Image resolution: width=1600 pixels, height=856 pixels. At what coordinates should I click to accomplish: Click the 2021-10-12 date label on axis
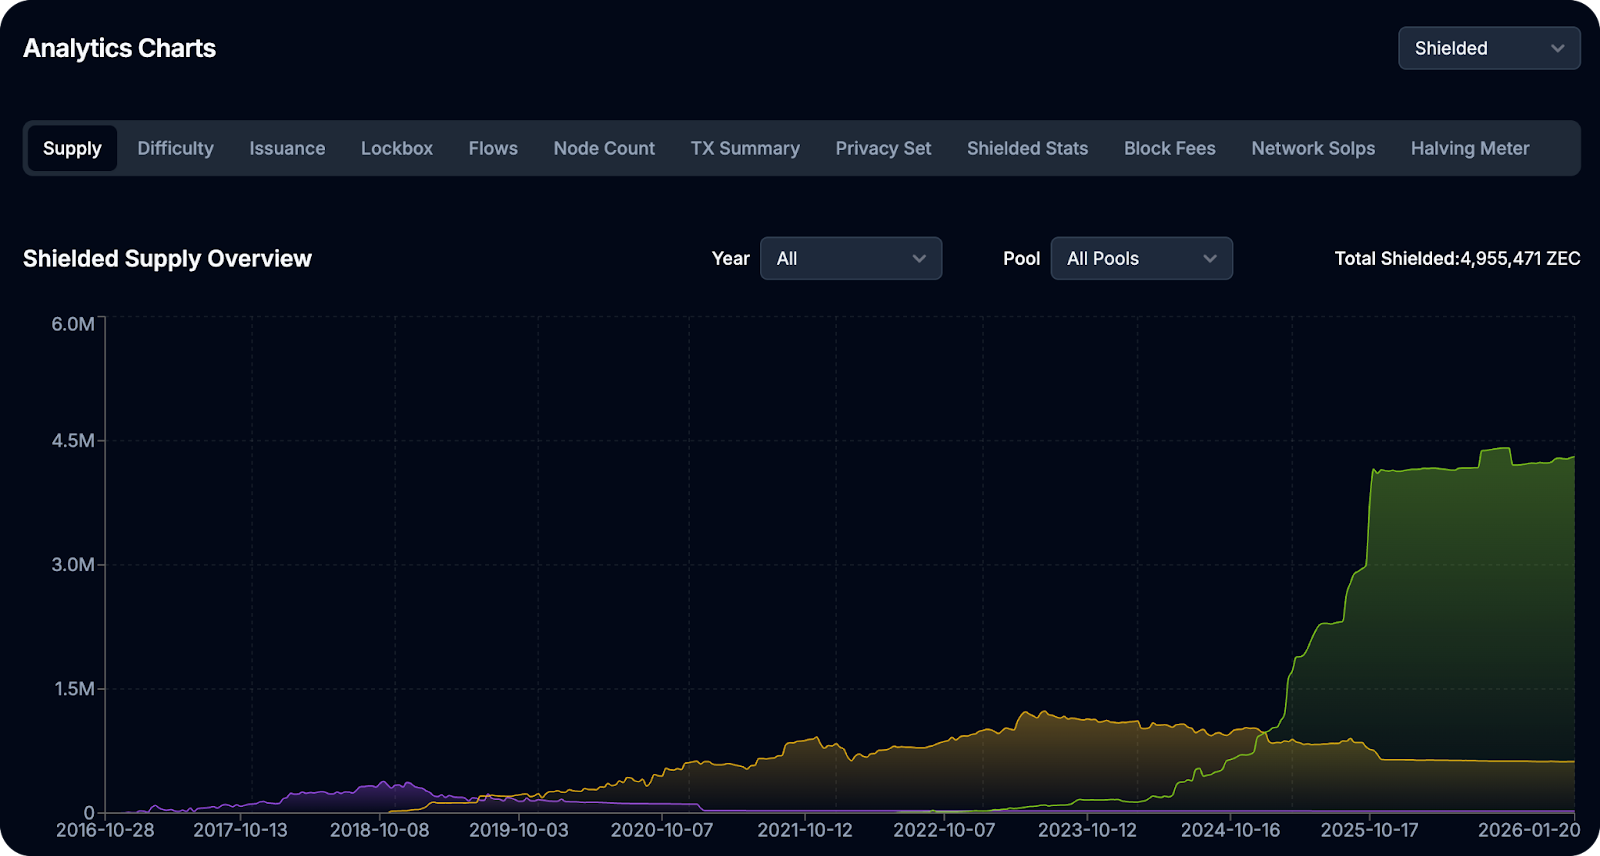pos(804,830)
